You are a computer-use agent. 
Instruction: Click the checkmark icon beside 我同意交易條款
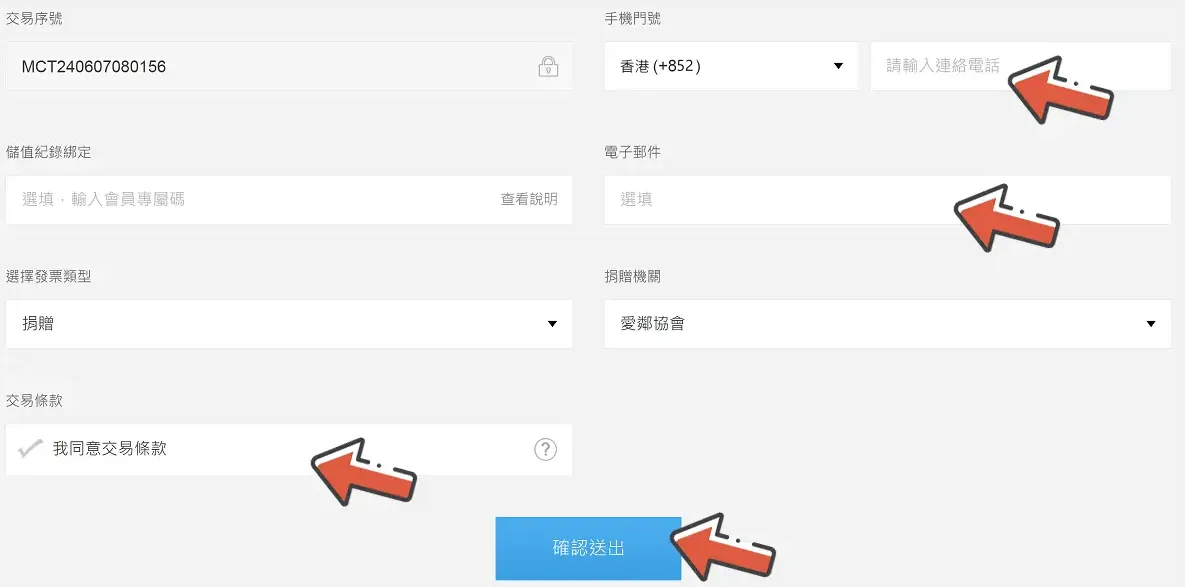29,449
